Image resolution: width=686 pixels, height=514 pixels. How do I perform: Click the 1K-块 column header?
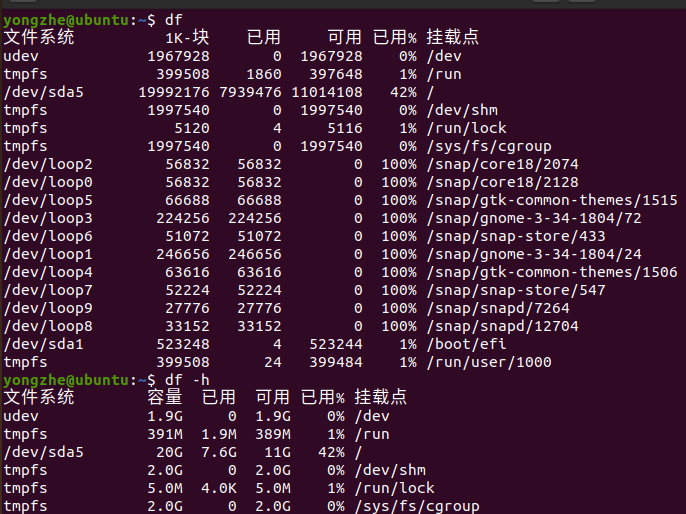click(187, 37)
